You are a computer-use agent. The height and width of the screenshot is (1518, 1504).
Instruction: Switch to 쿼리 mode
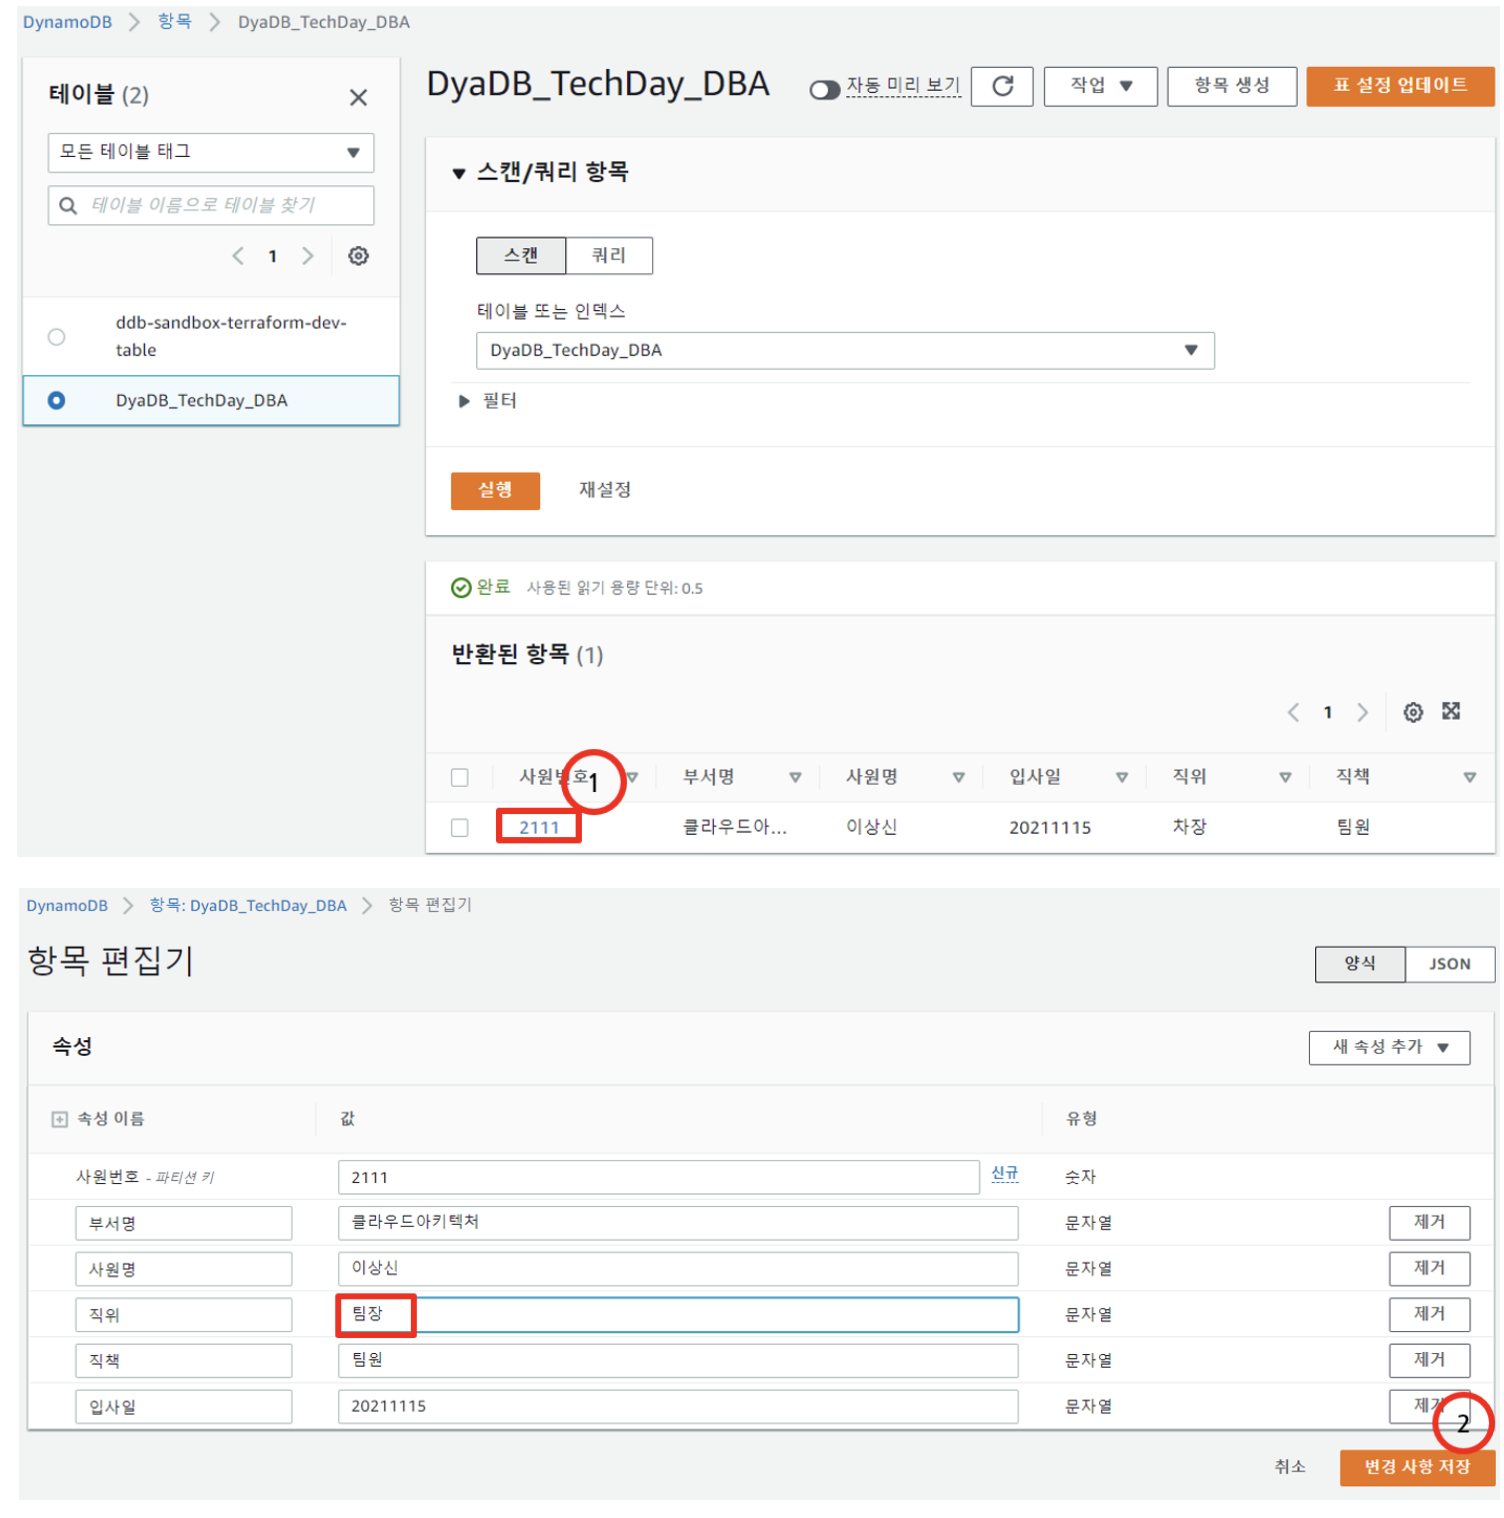[609, 256]
